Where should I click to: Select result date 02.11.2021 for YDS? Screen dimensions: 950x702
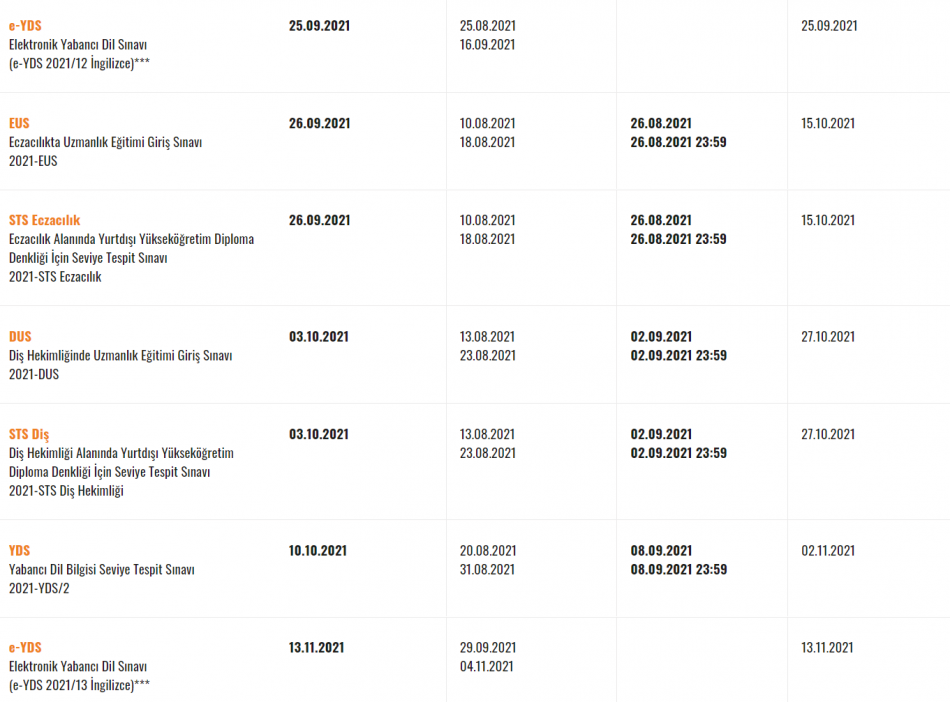click(828, 551)
